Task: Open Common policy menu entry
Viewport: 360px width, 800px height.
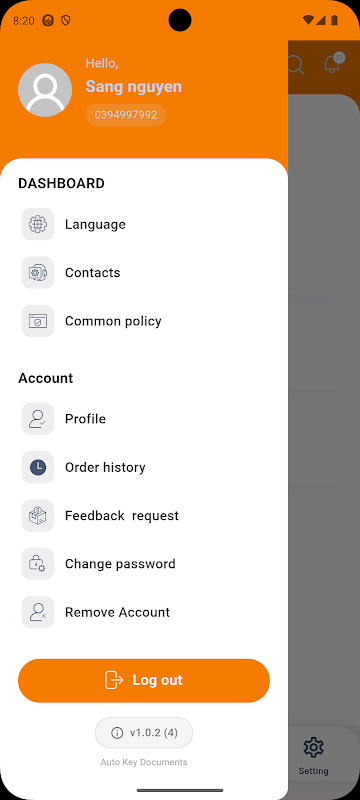Action: tap(144, 321)
